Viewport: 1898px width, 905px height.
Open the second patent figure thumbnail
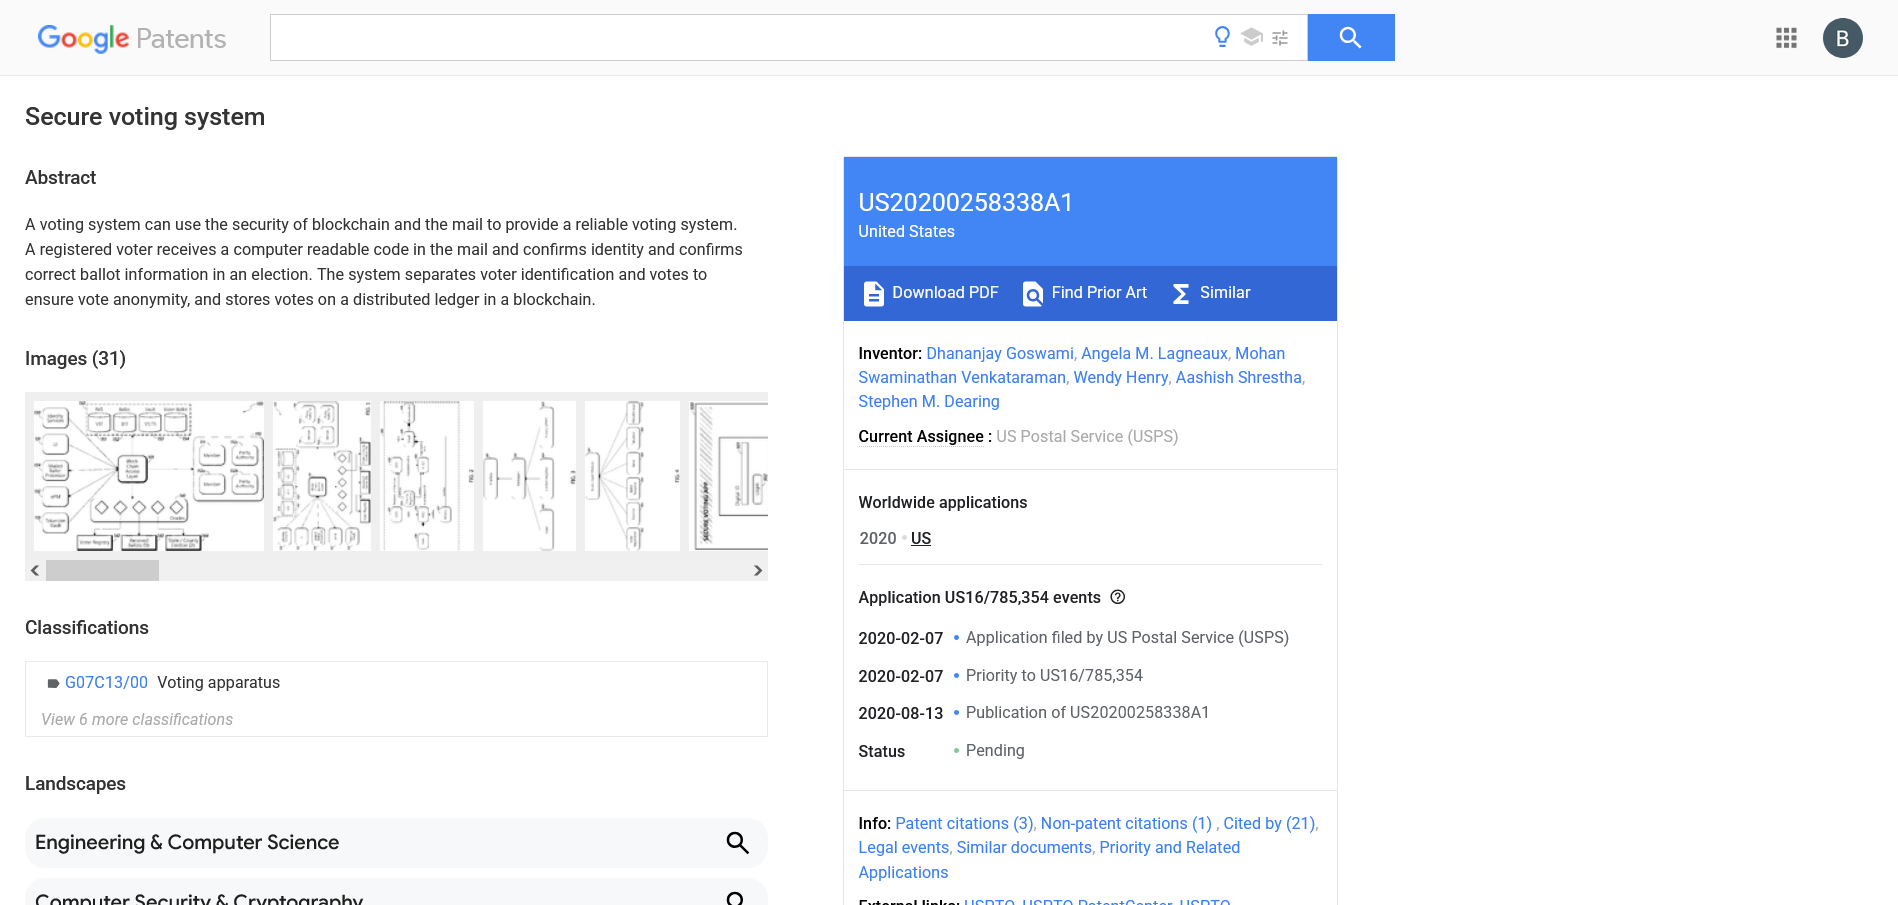[x=322, y=476]
